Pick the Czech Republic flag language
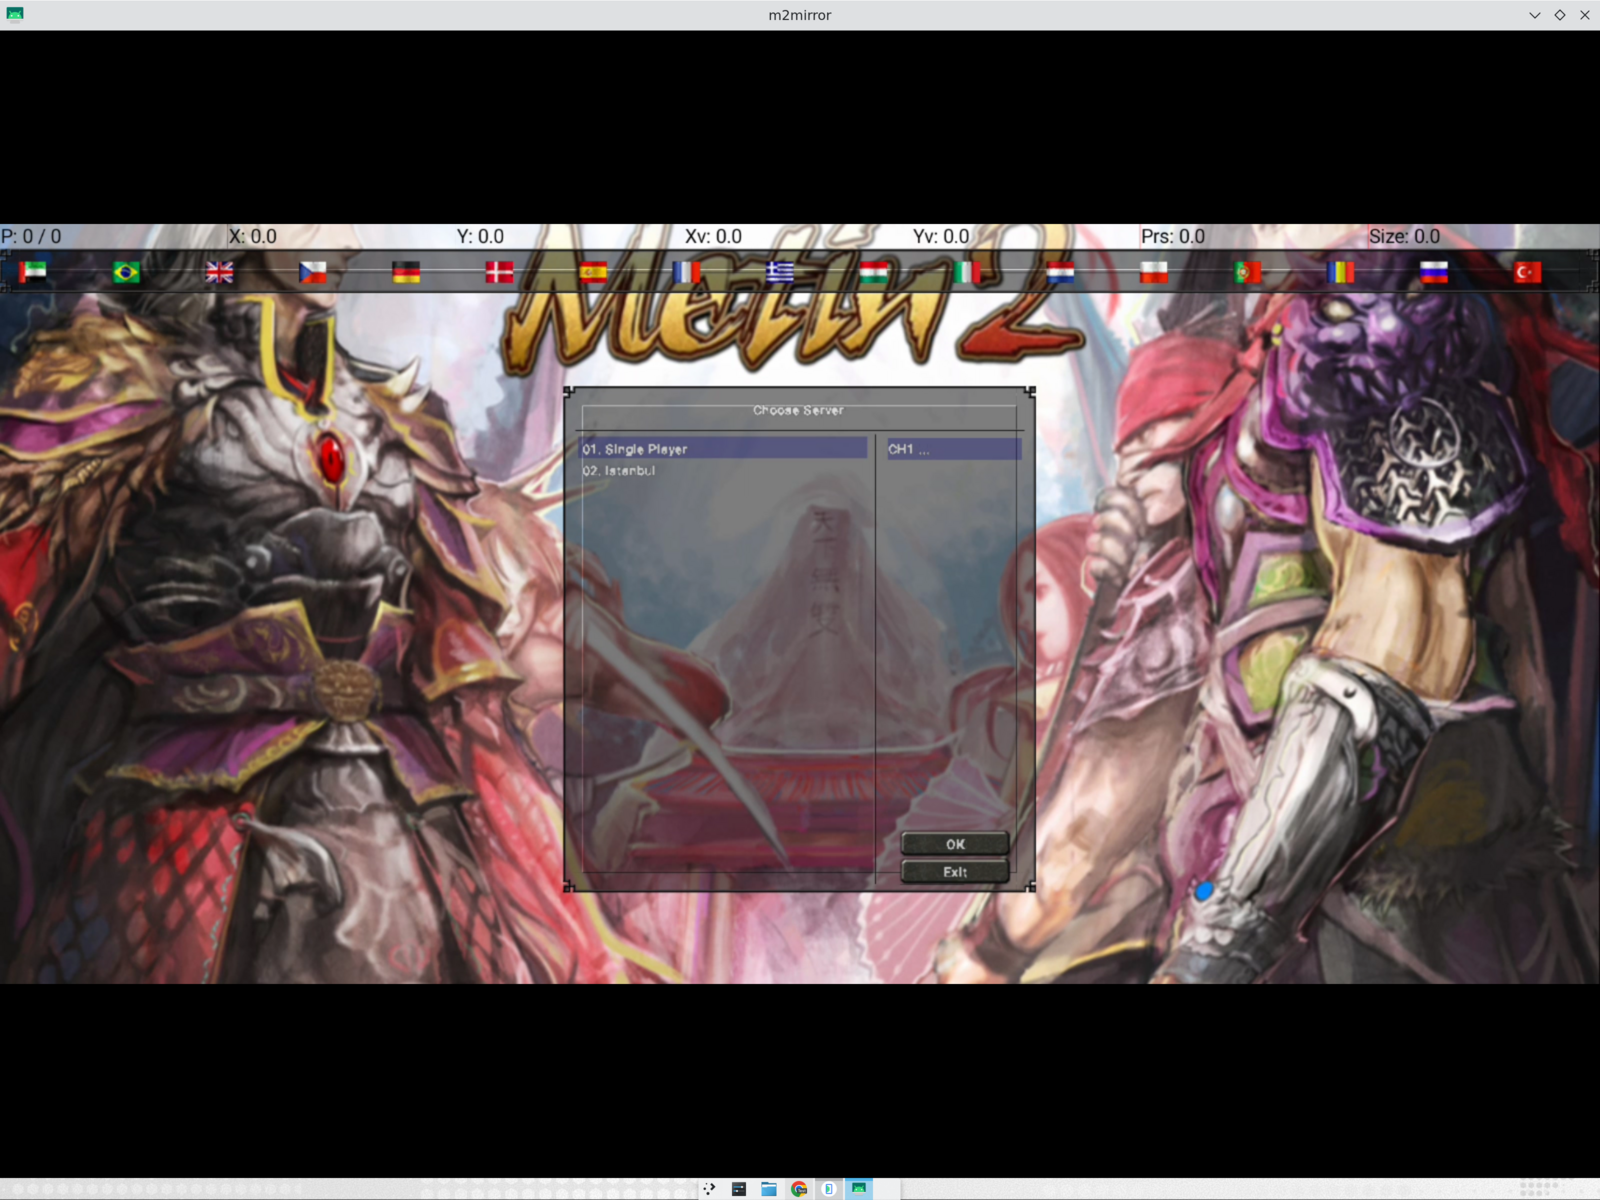The width and height of the screenshot is (1600, 1200). click(313, 272)
